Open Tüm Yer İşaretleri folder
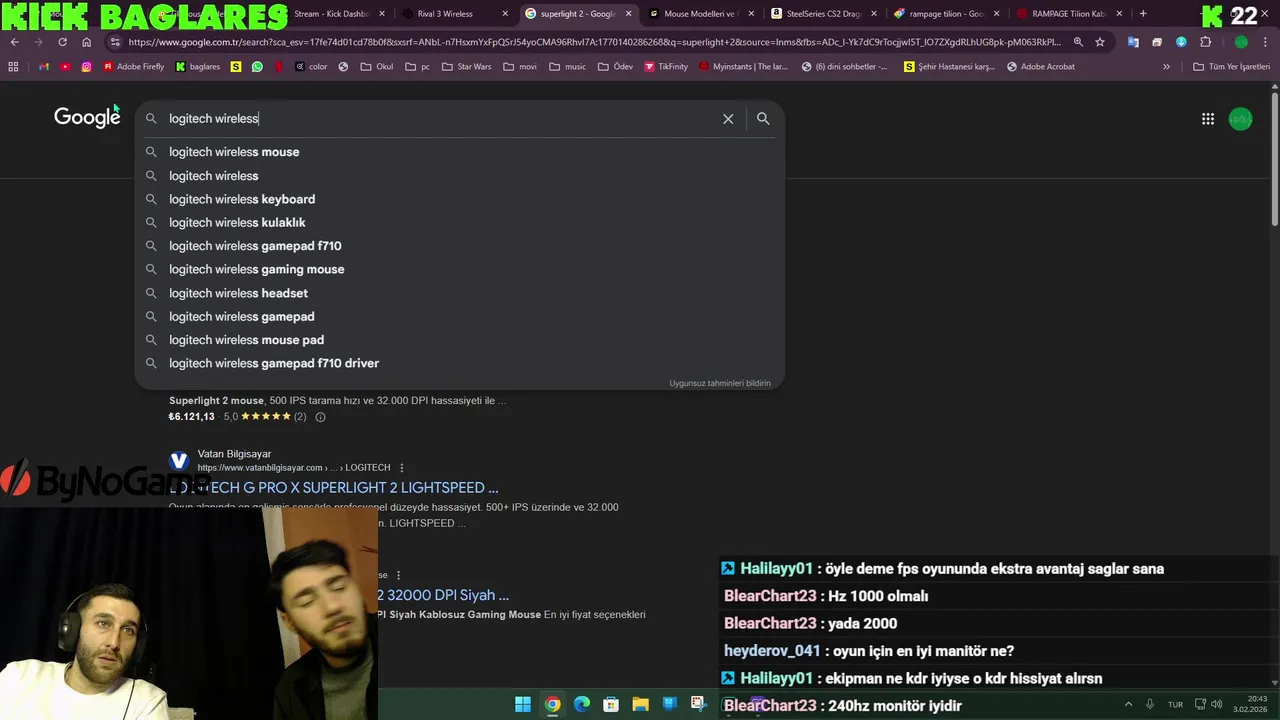 click(1231, 67)
